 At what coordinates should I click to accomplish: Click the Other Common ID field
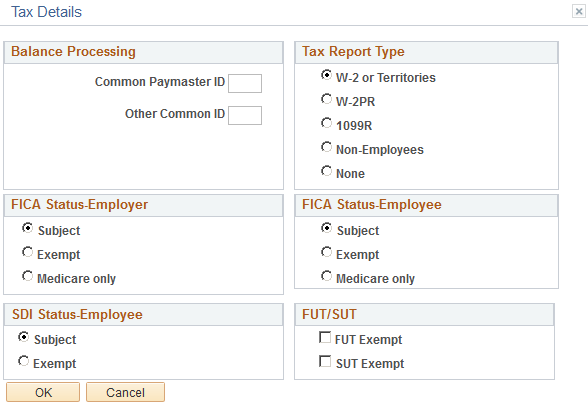[245, 116]
